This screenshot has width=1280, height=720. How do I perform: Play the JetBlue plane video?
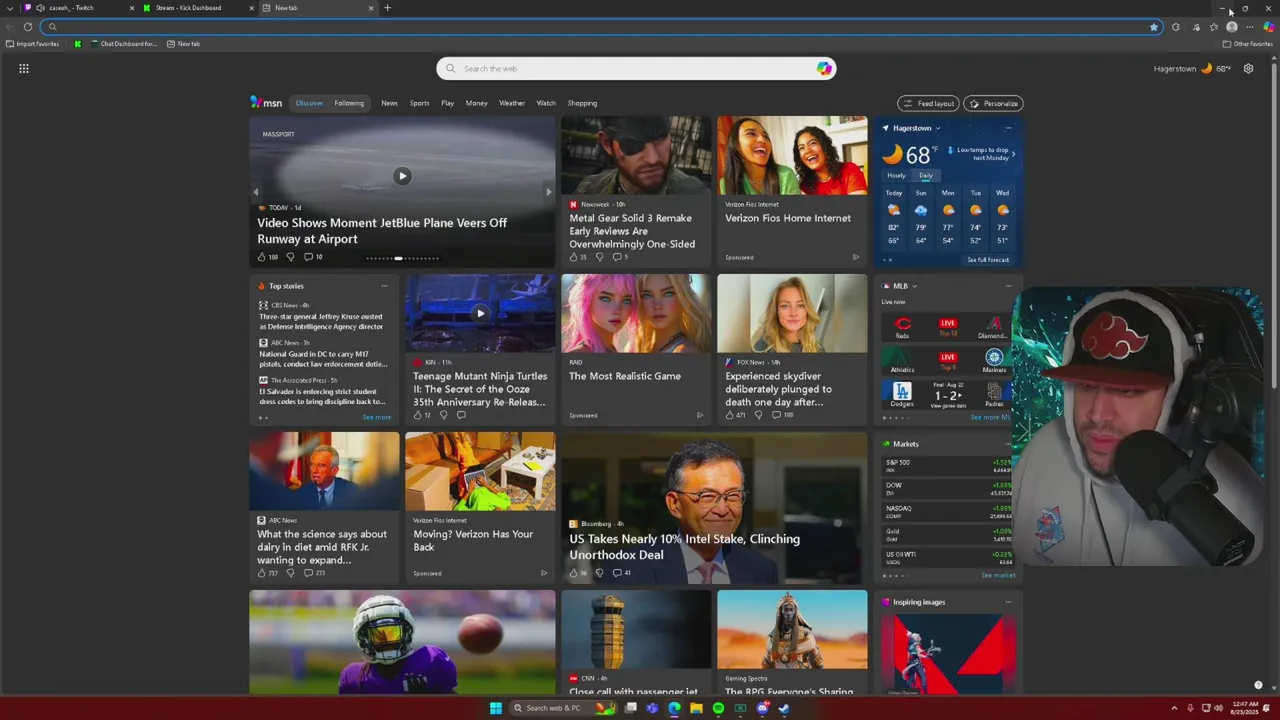pyautogui.click(x=402, y=176)
